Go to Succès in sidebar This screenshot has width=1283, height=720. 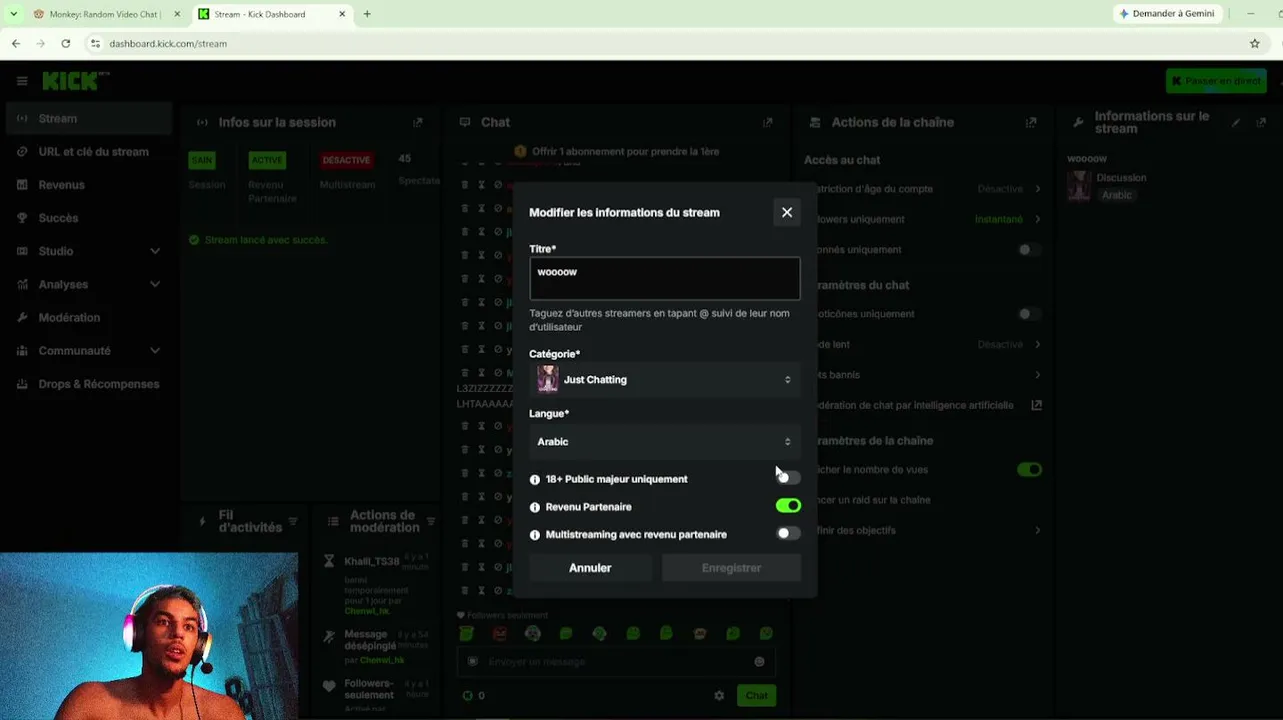coord(87,218)
